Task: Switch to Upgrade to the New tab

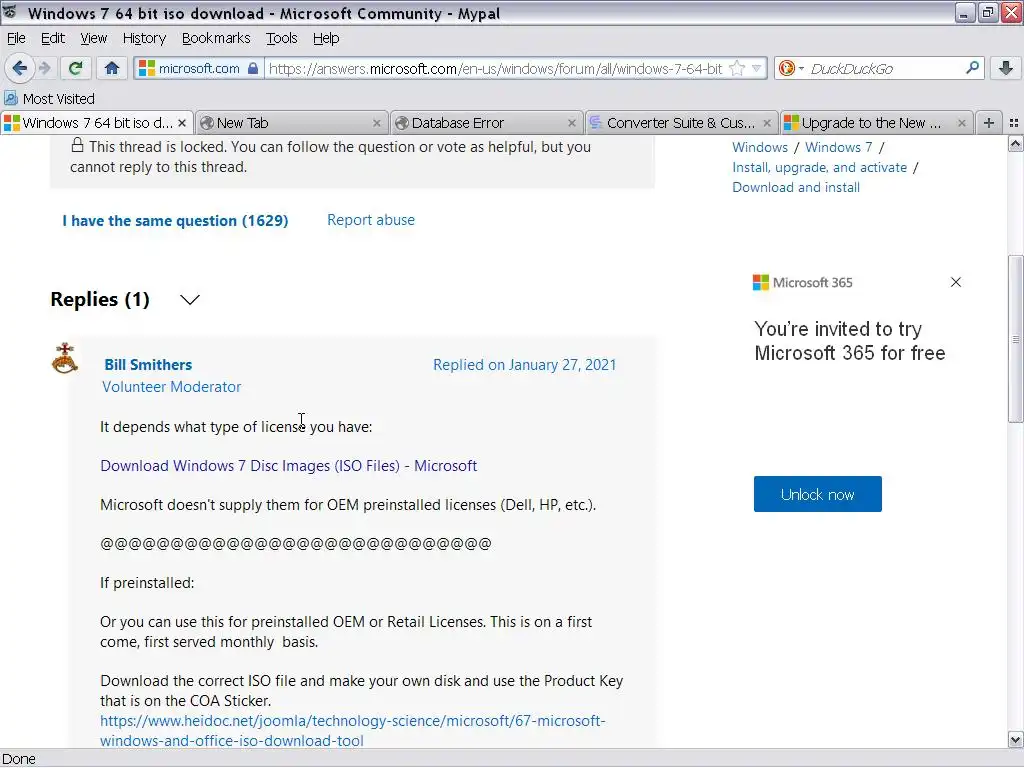Action: click(876, 123)
